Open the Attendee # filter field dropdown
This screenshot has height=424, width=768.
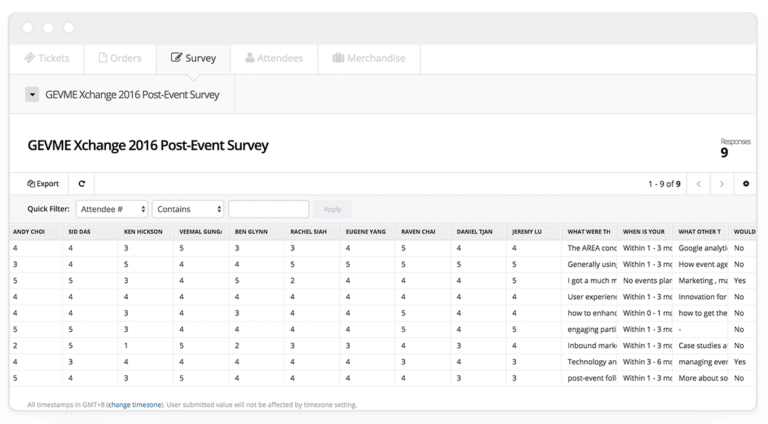(x=112, y=209)
